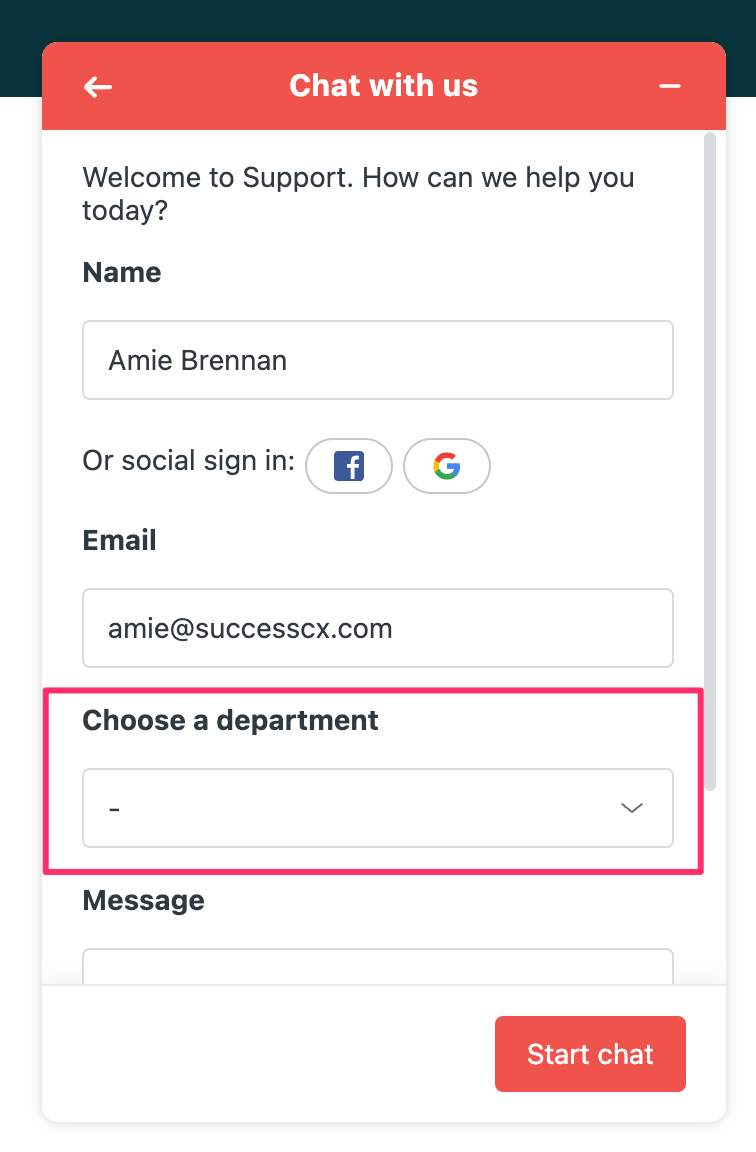Click the back arrow in chat header
This screenshot has width=756, height=1152.
tap(98, 87)
